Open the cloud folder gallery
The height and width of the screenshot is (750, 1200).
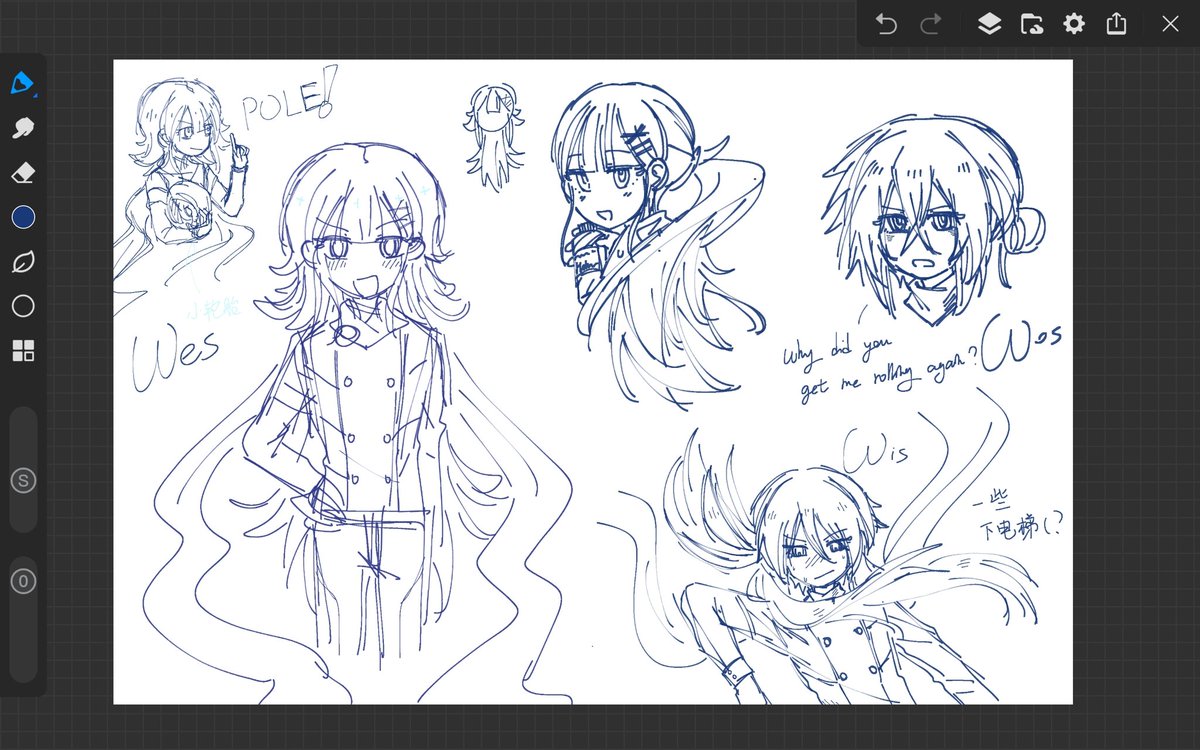pos(1032,24)
